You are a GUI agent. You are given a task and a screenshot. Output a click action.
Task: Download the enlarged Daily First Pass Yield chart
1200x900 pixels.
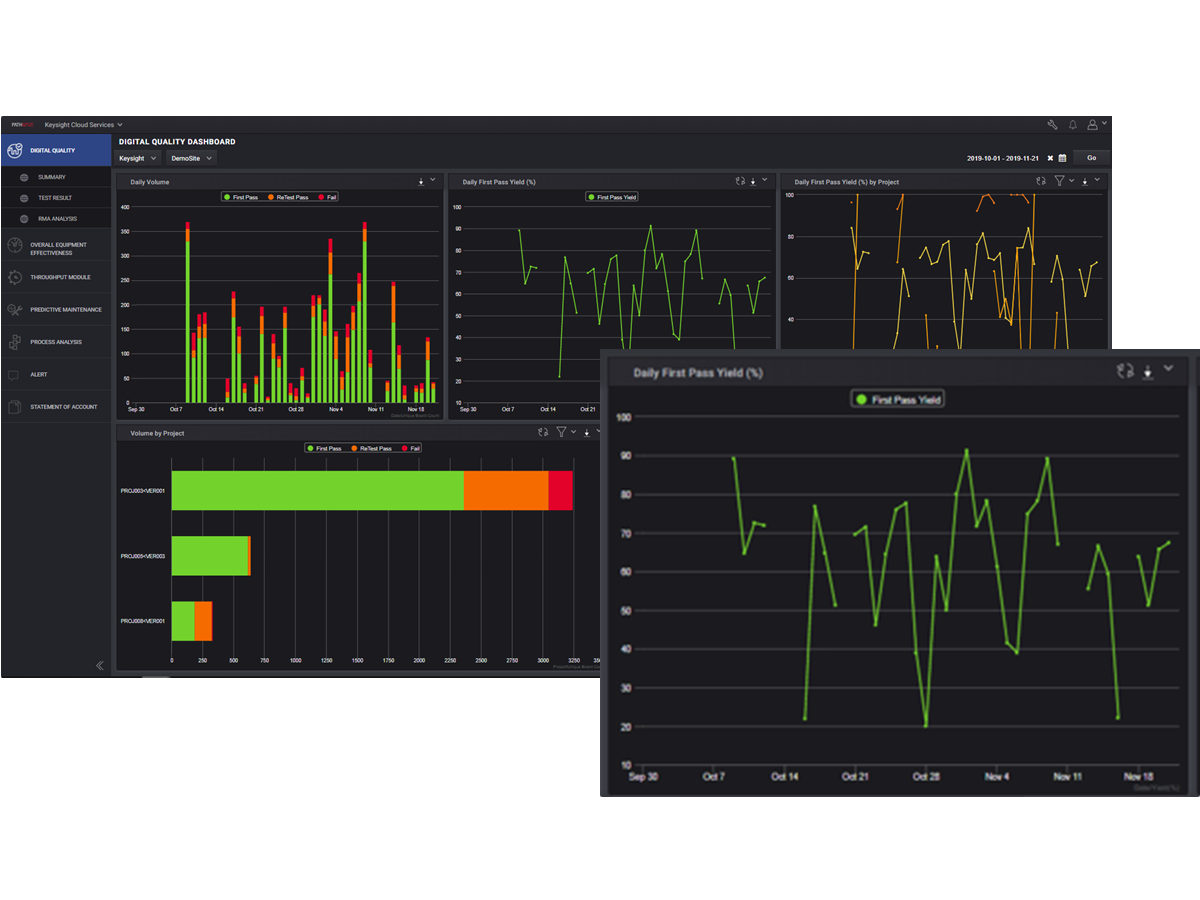(1148, 371)
